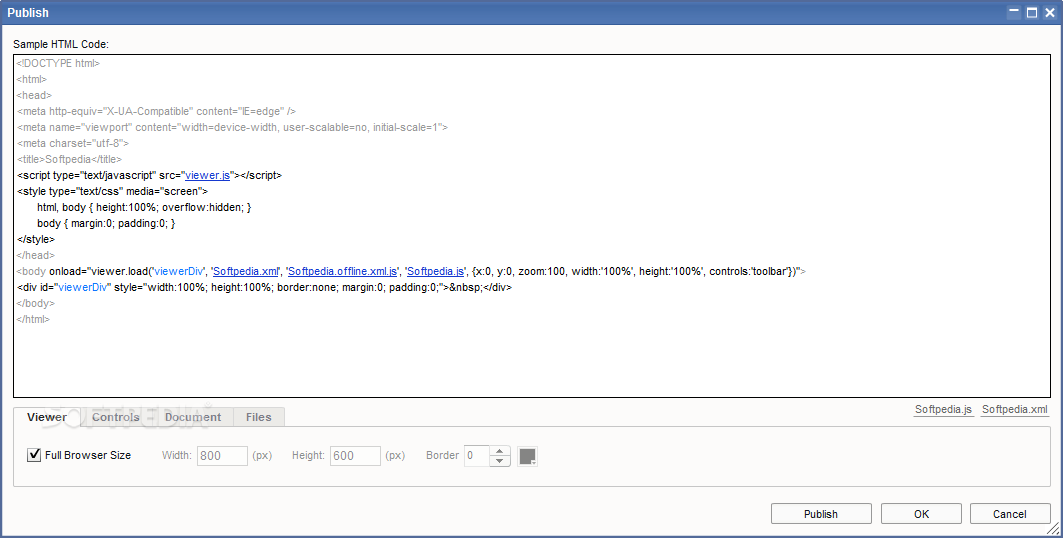
Task: Click the Sample HTML Code label
Action: (x=61, y=45)
